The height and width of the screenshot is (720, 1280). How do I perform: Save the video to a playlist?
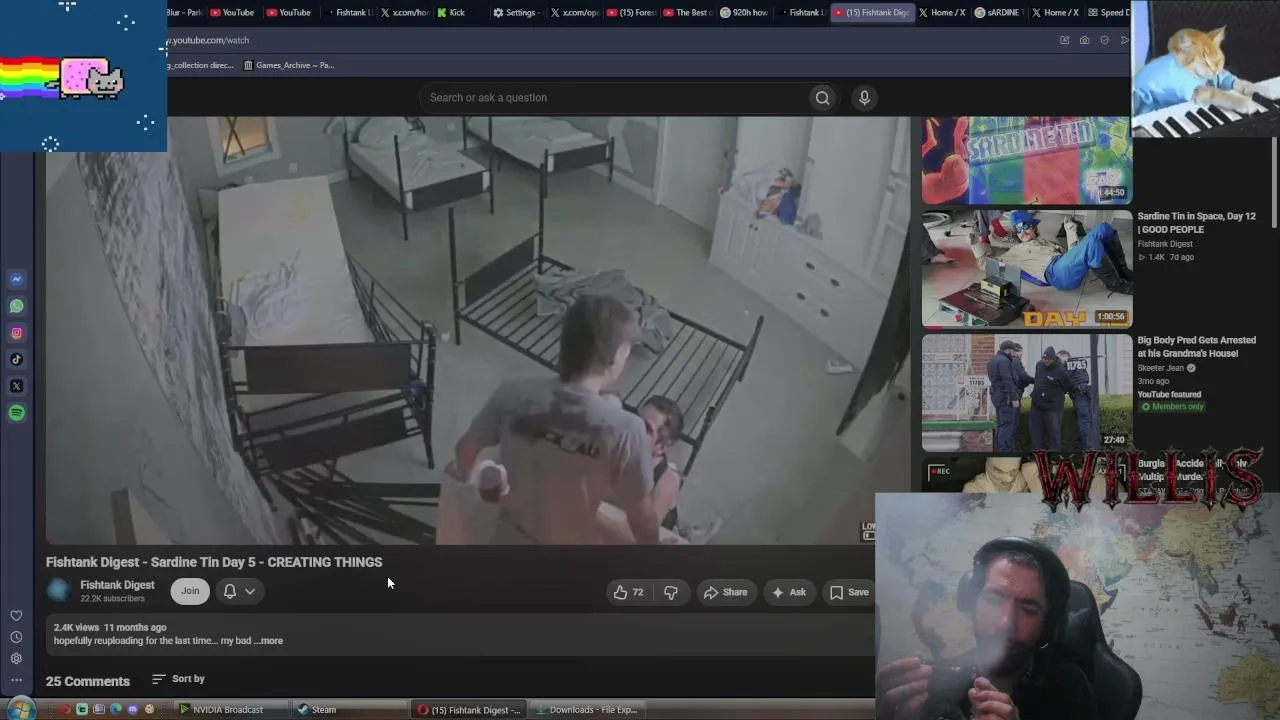[849, 592]
